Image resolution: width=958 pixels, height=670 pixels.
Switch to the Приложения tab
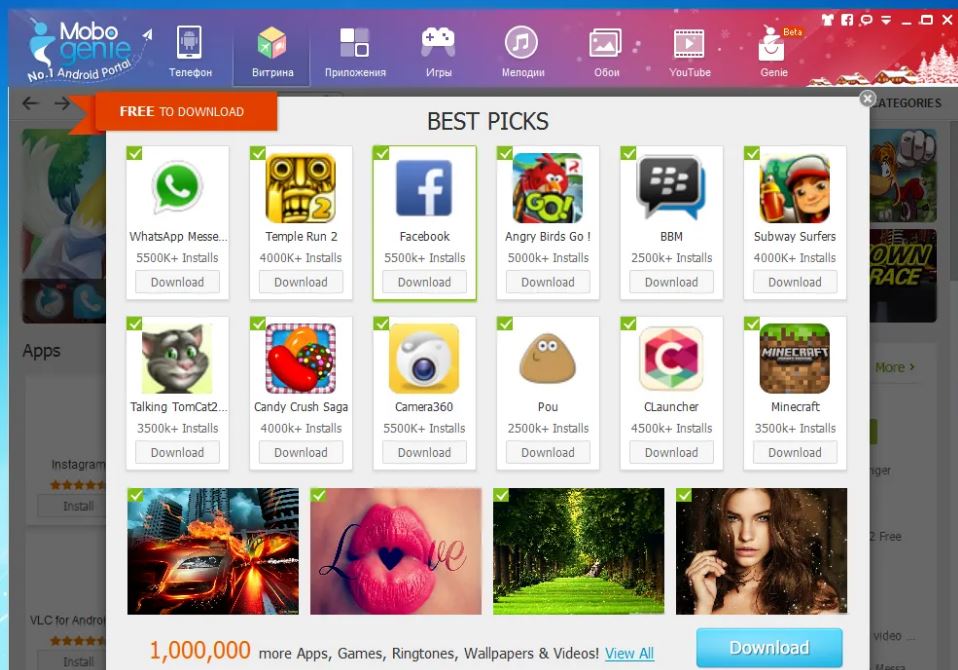click(x=355, y=52)
